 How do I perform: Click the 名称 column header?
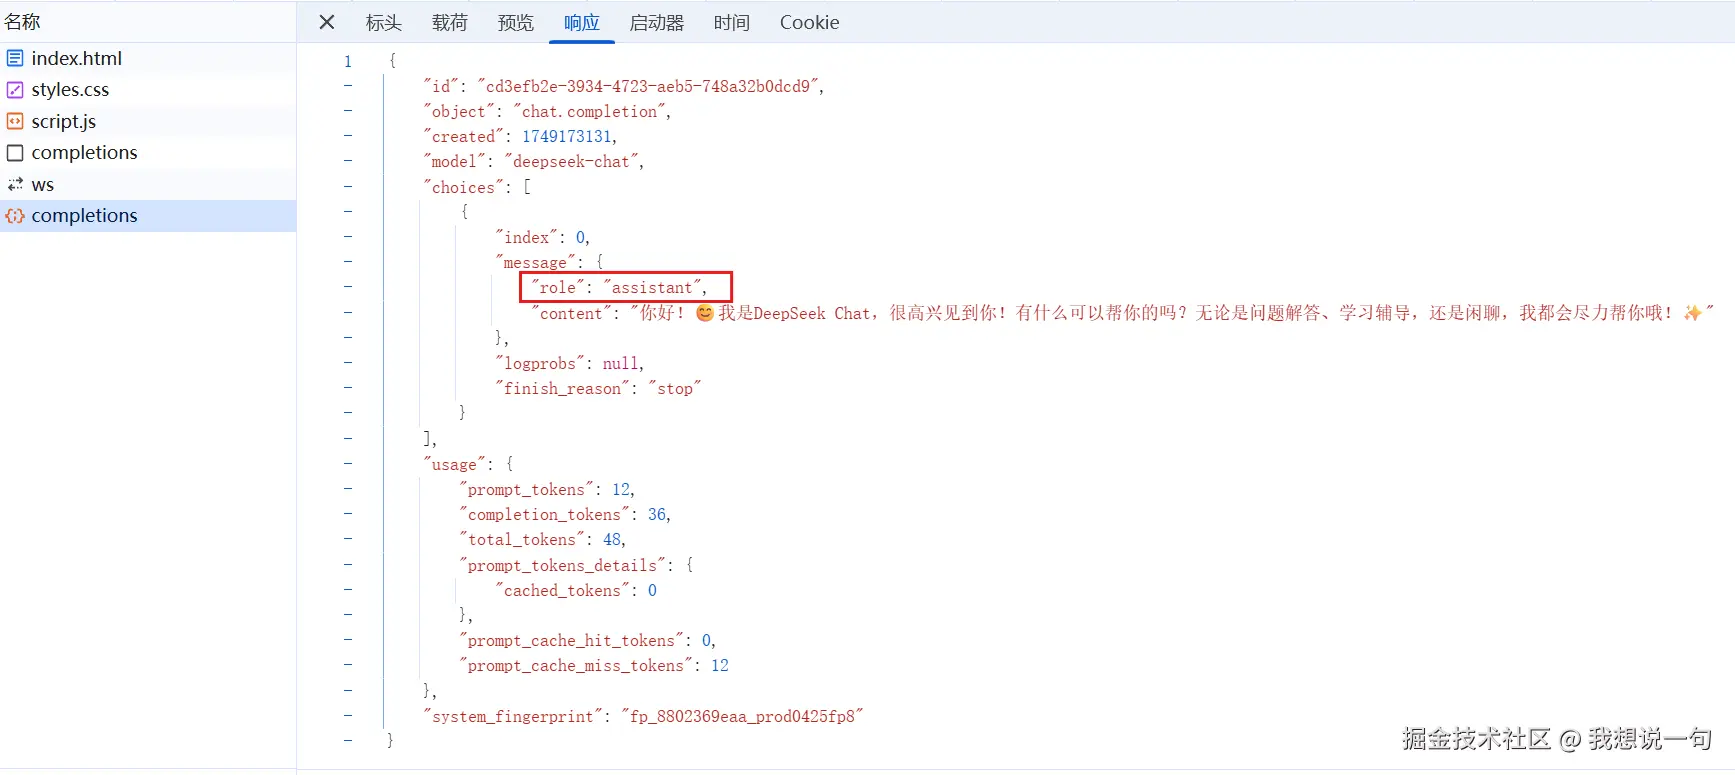click(22, 21)
